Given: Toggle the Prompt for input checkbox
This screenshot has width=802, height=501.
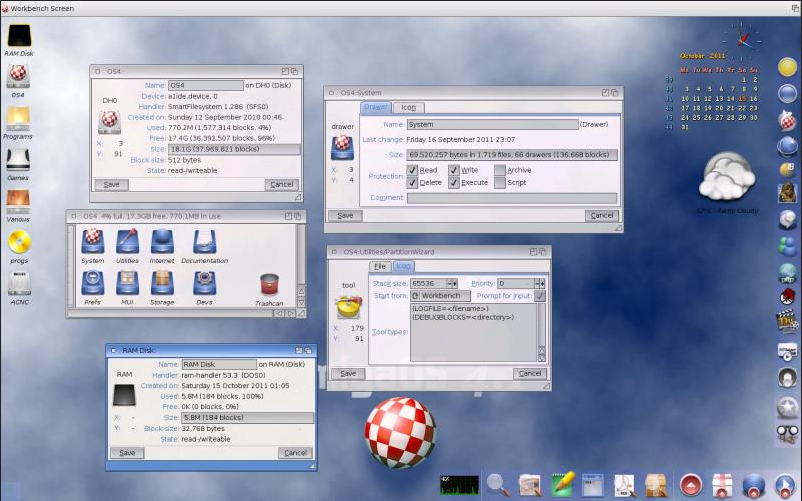Looking at the screenshot, I should pos(540,296).
